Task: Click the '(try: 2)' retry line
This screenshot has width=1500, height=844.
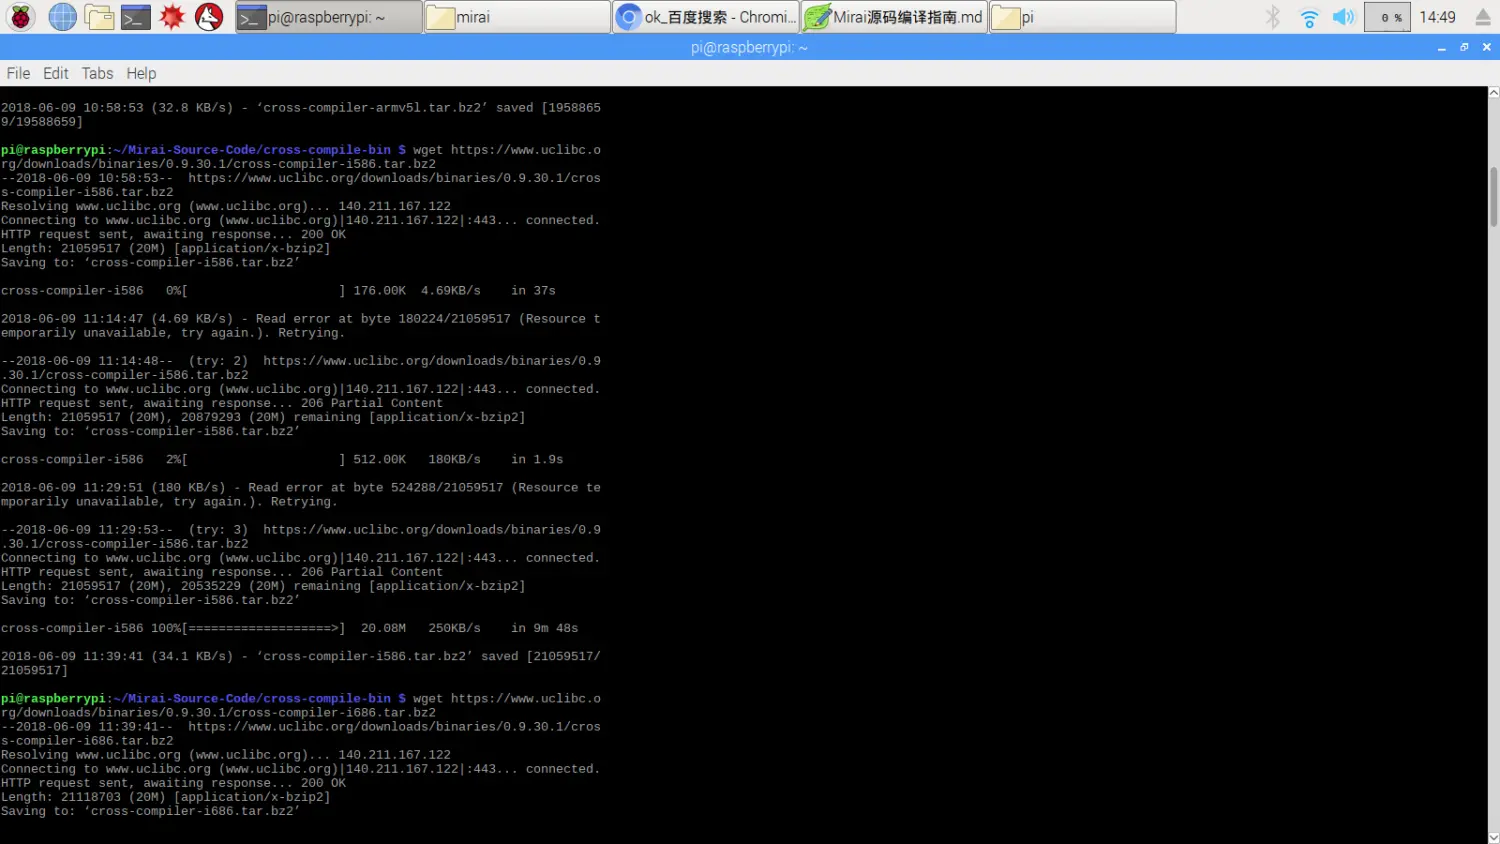Action: (x=301, y=368)
